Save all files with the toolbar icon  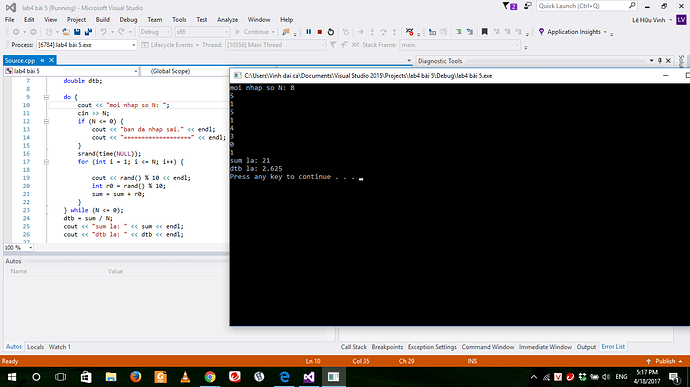88,32
